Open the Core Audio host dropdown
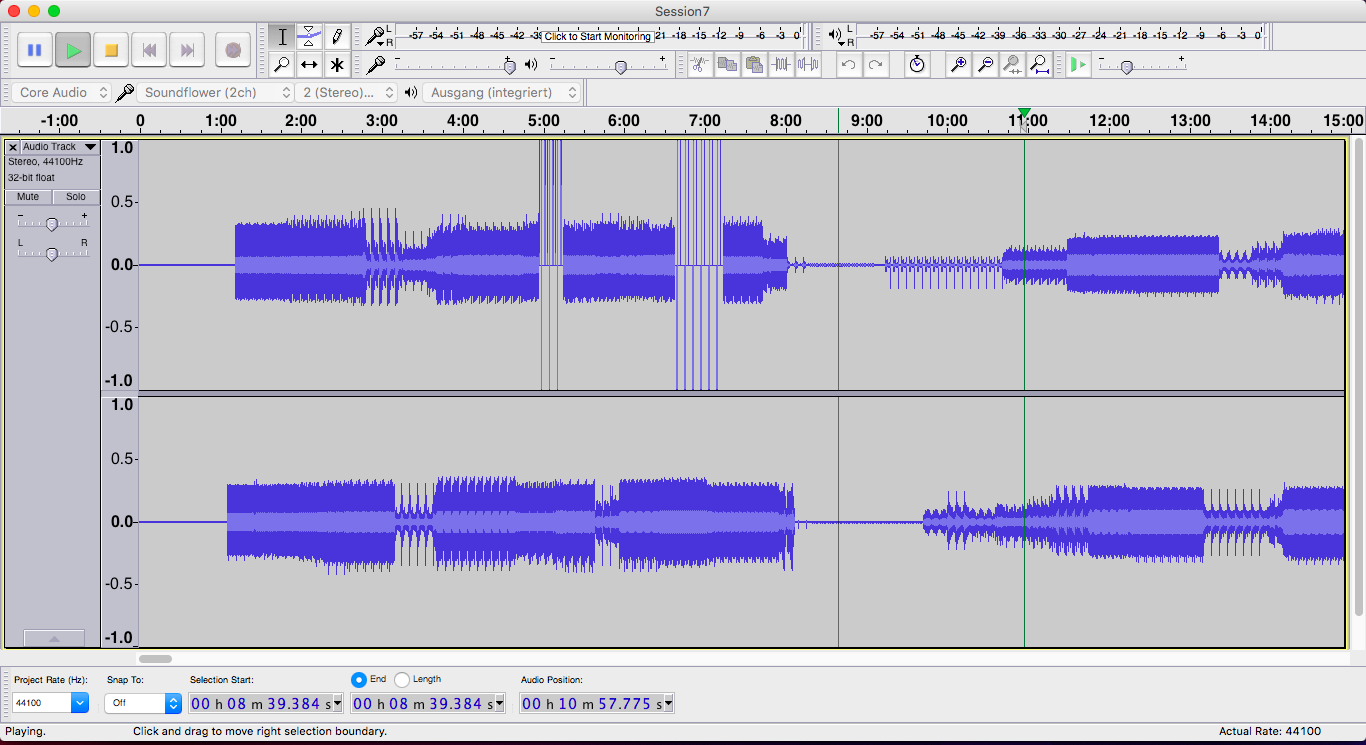 point(62,93)
